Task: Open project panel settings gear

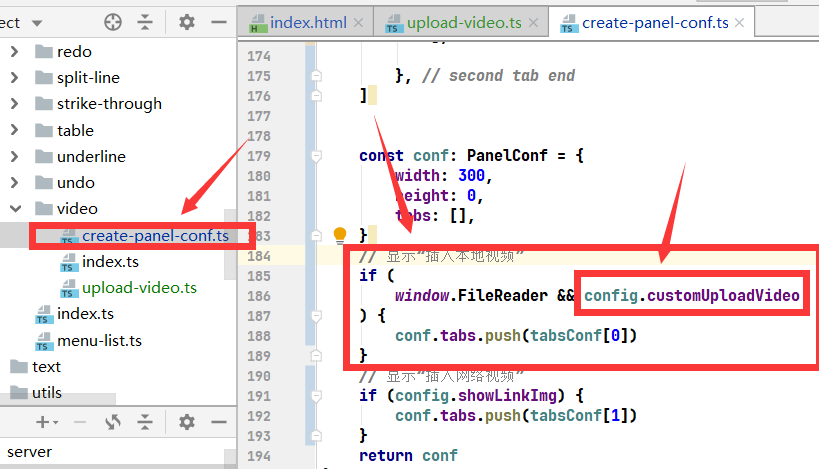Action: [186, 22]
